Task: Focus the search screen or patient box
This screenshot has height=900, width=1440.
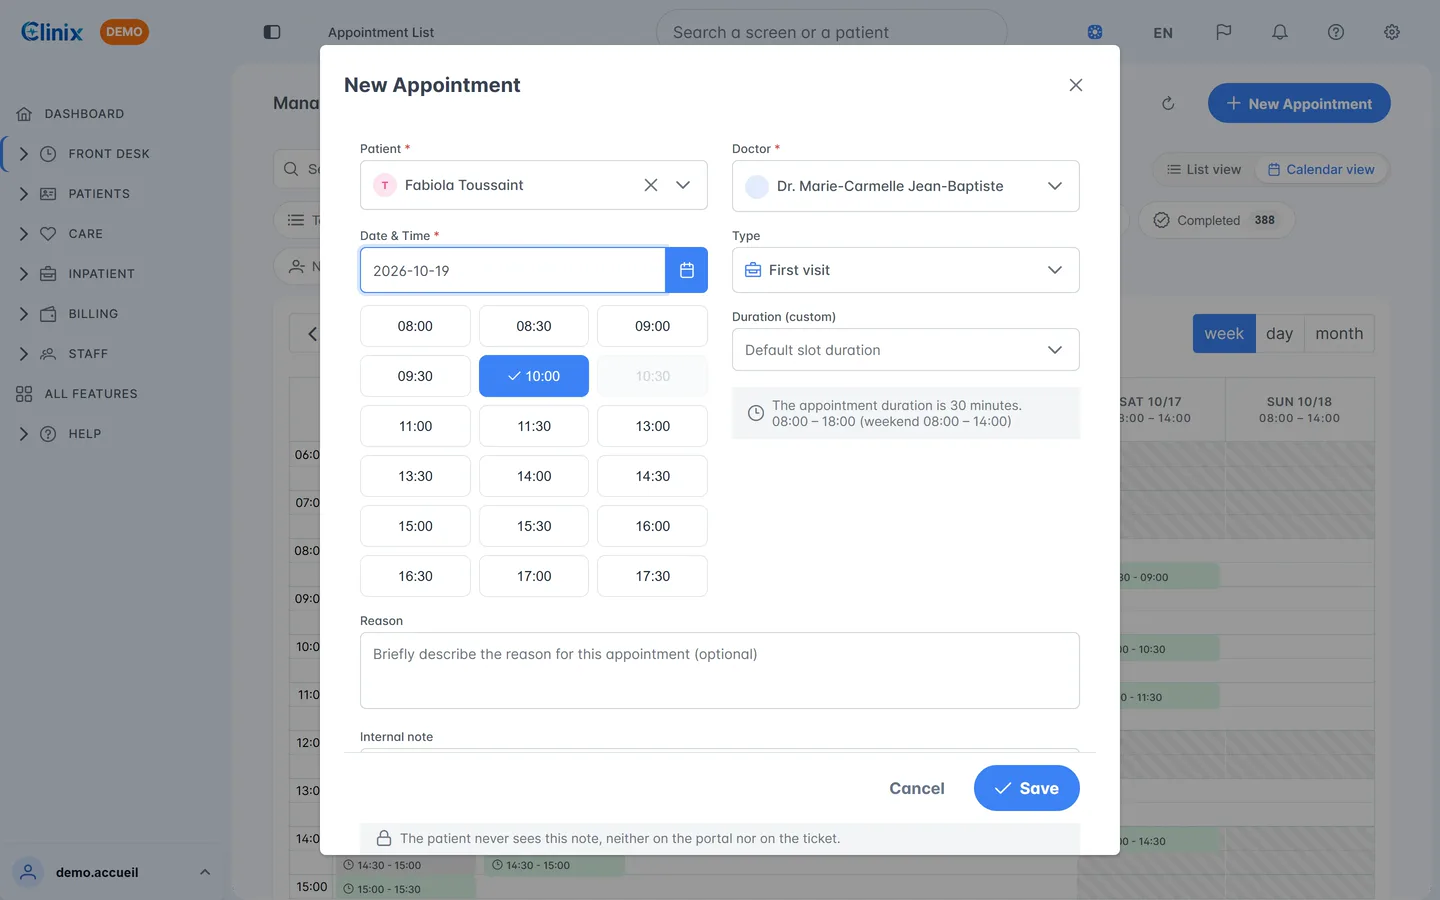Action: (x=831, y=32)
